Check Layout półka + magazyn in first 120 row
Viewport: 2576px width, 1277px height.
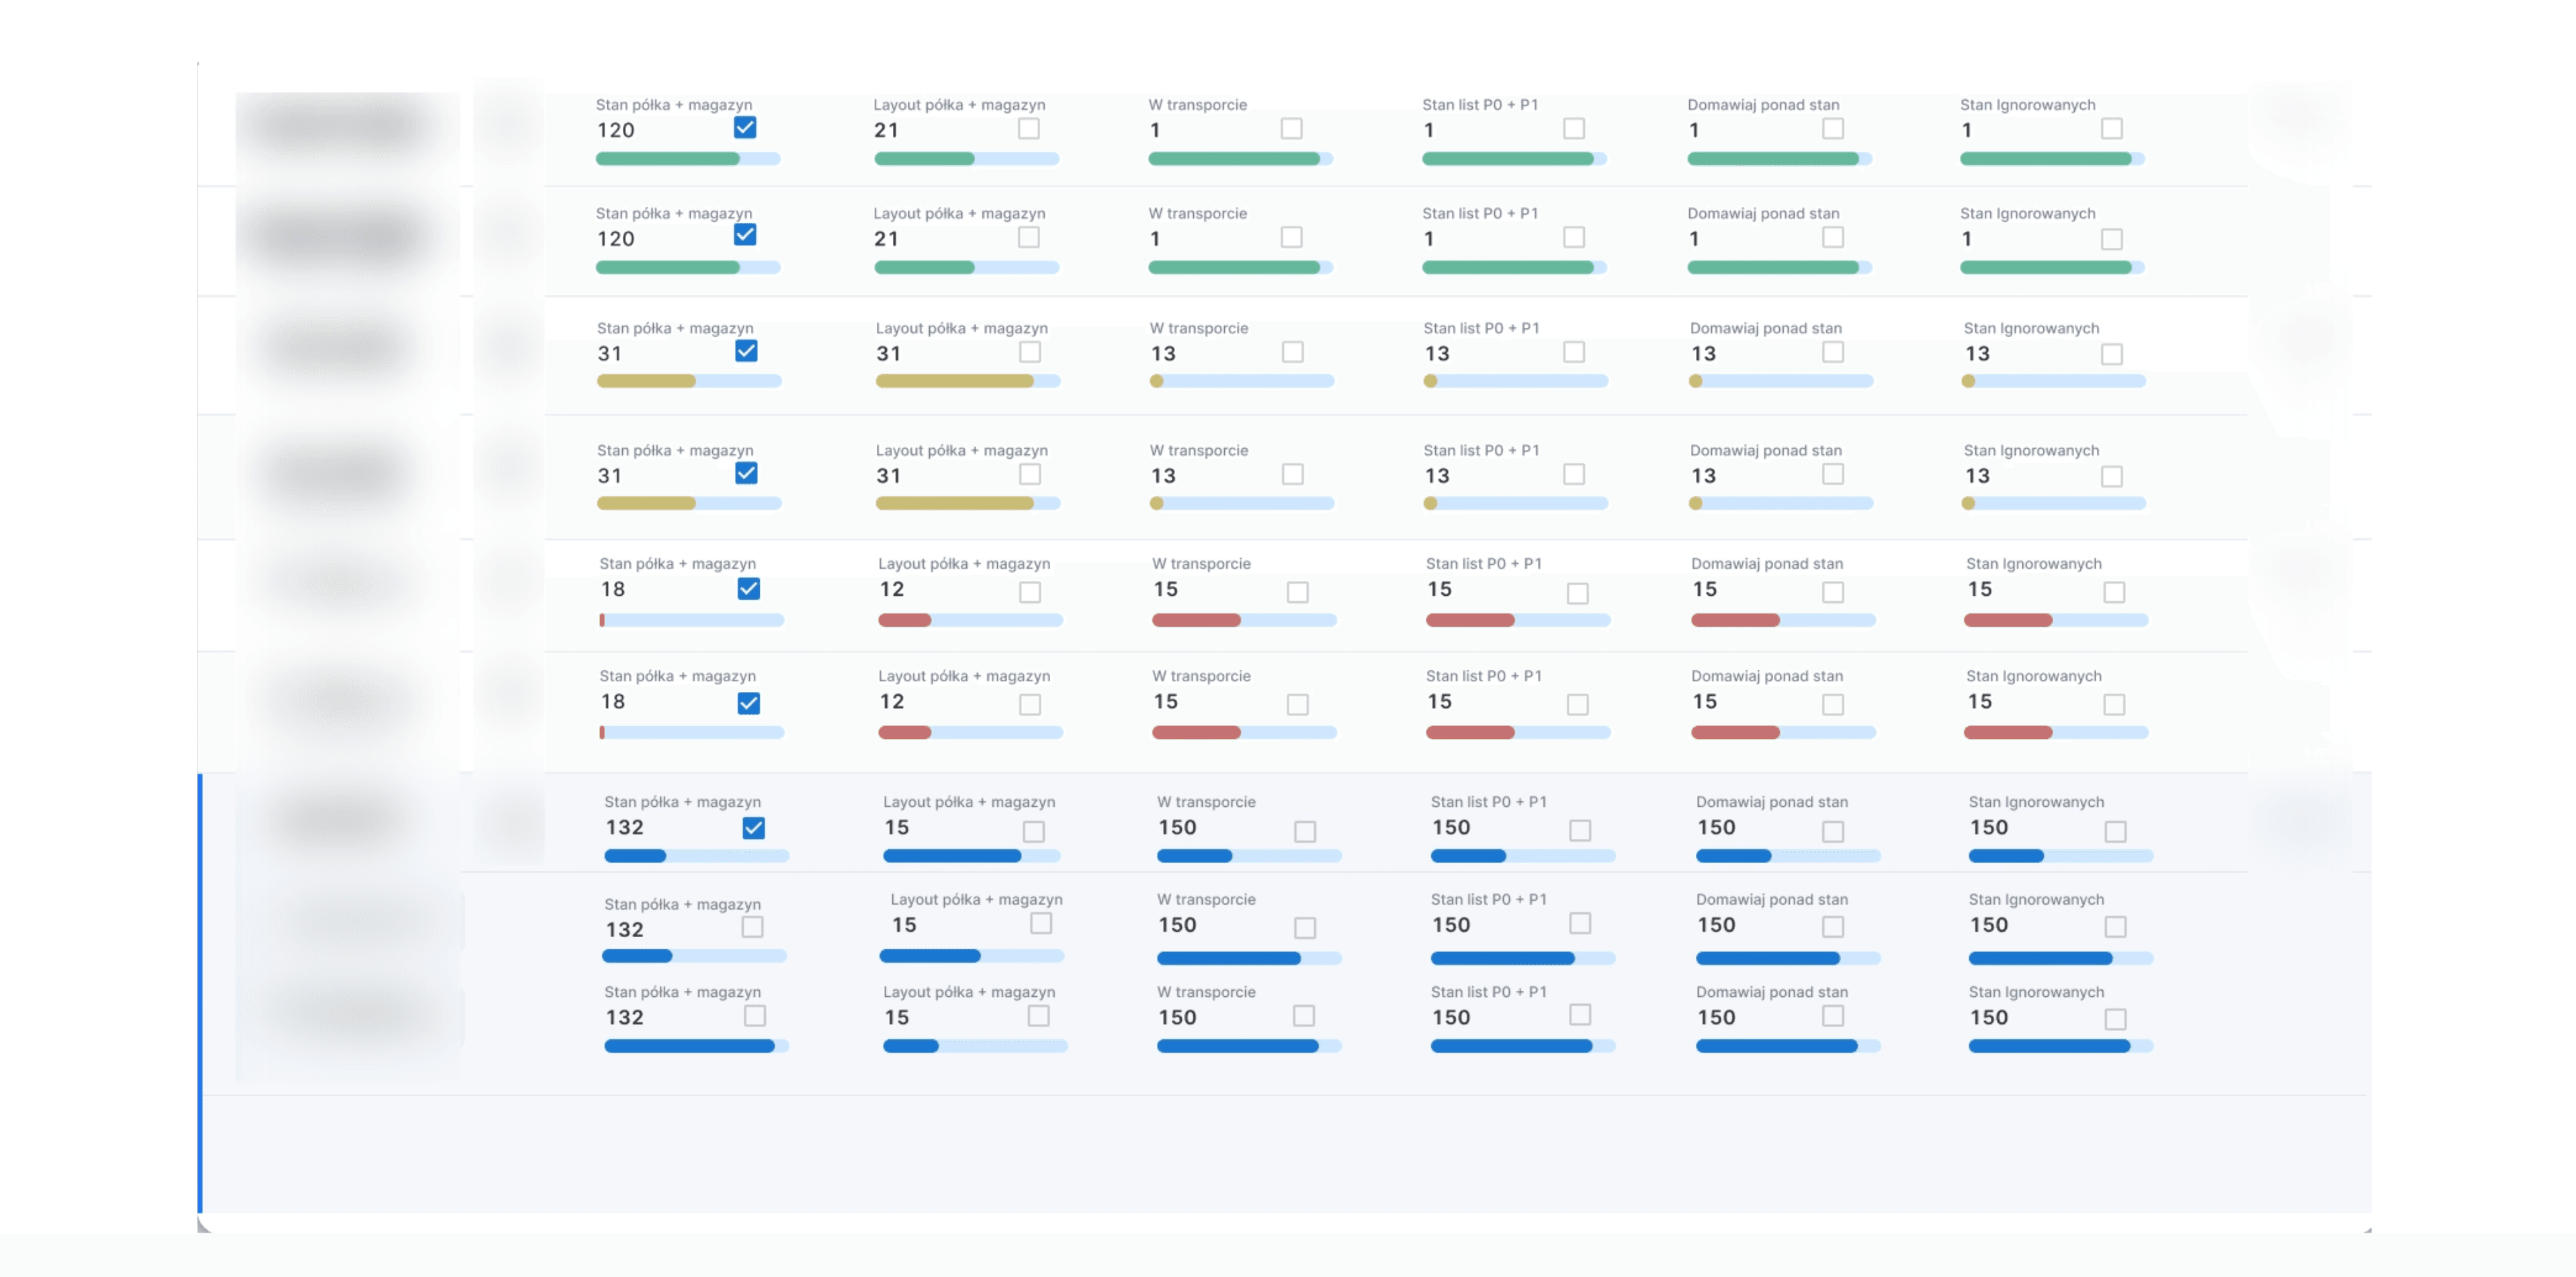(x=1029, y=128)
